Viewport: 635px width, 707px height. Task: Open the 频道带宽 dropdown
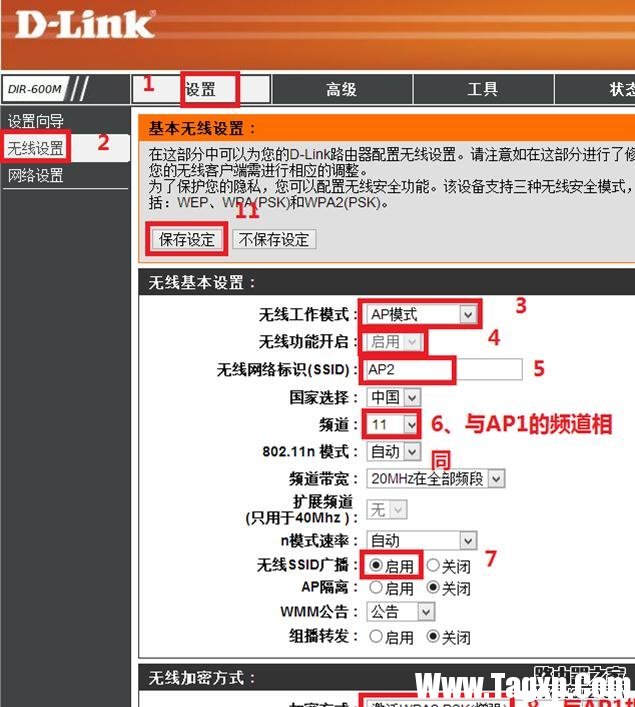coord(435,478)
